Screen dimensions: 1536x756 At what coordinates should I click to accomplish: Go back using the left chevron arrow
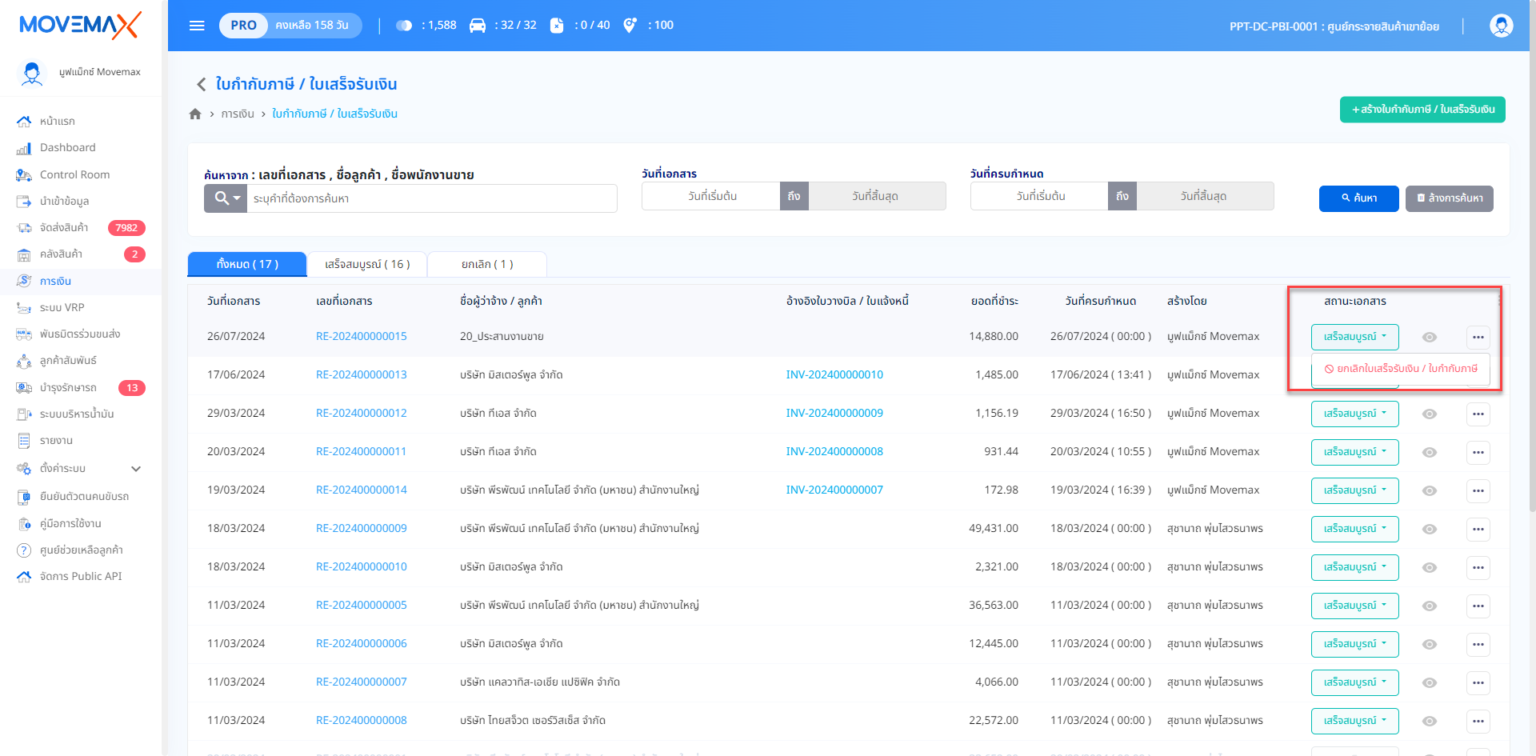click(200, 85)
